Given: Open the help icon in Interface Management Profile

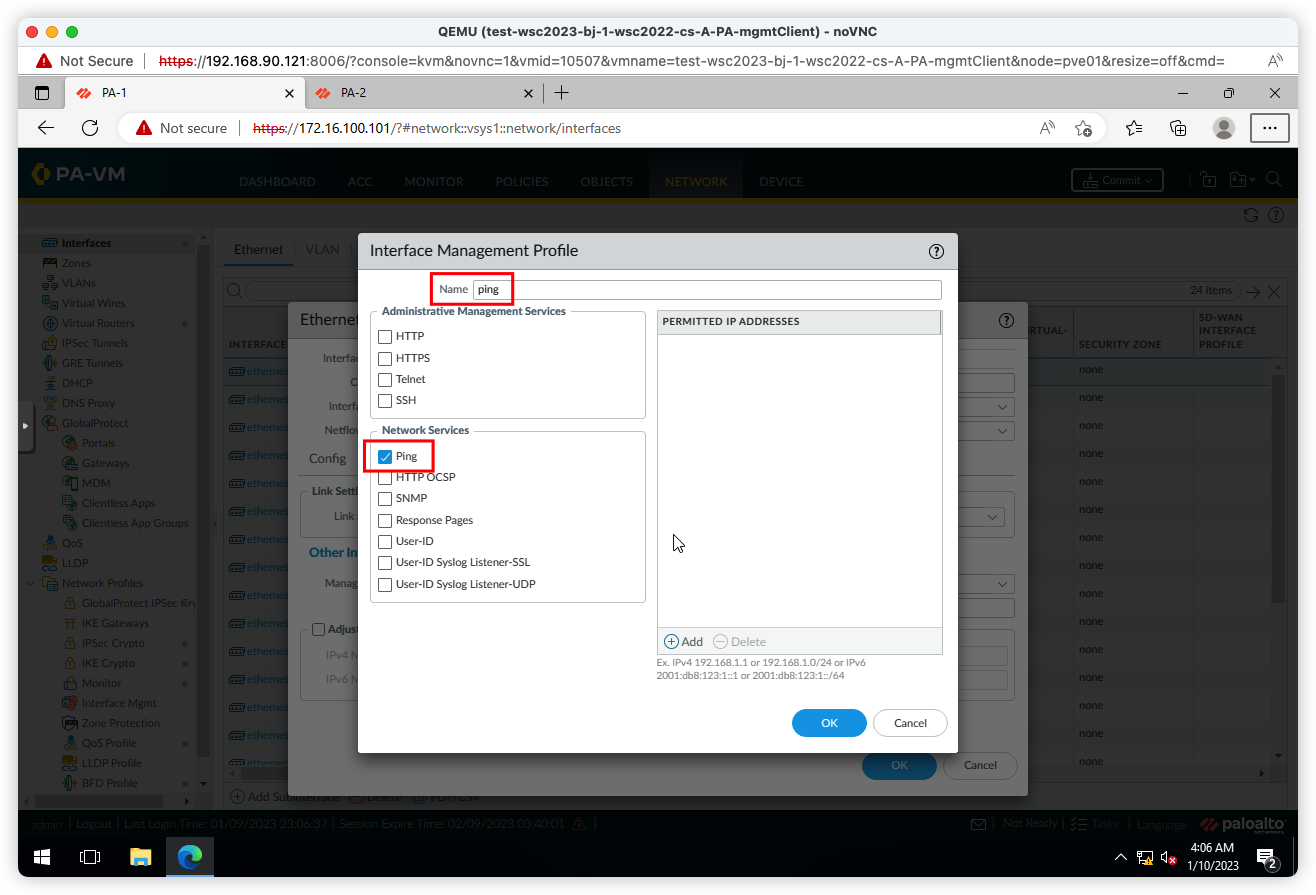Looking at the screenshot, I should pyautogui.click(x=936, y=251).
